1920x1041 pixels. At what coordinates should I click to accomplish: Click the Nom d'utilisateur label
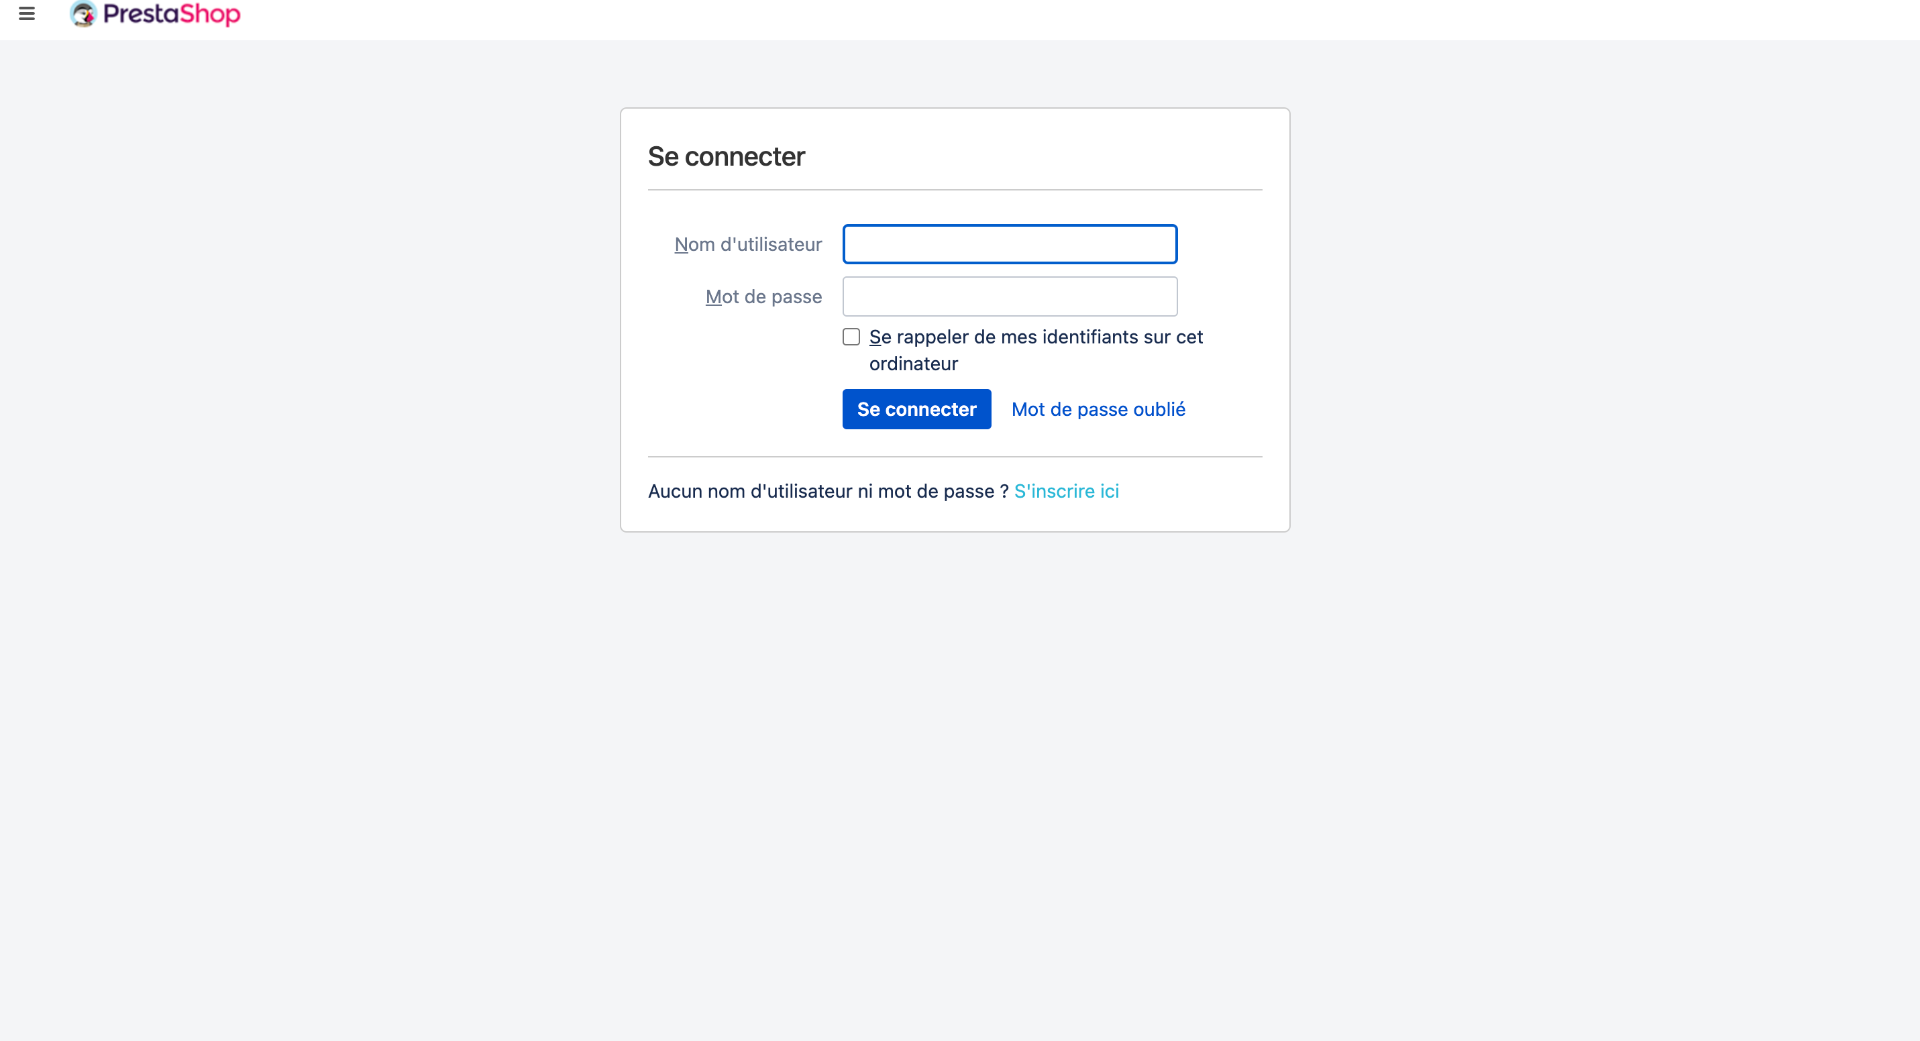tap(748, 244)
